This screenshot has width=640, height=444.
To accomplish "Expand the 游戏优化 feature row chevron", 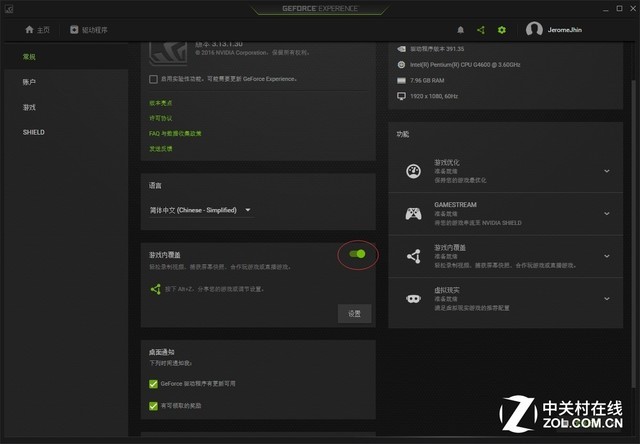I will 607,171.
